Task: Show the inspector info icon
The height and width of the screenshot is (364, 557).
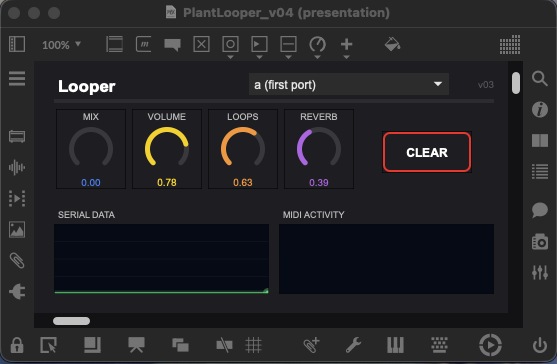Action: (x=540, y=109)
